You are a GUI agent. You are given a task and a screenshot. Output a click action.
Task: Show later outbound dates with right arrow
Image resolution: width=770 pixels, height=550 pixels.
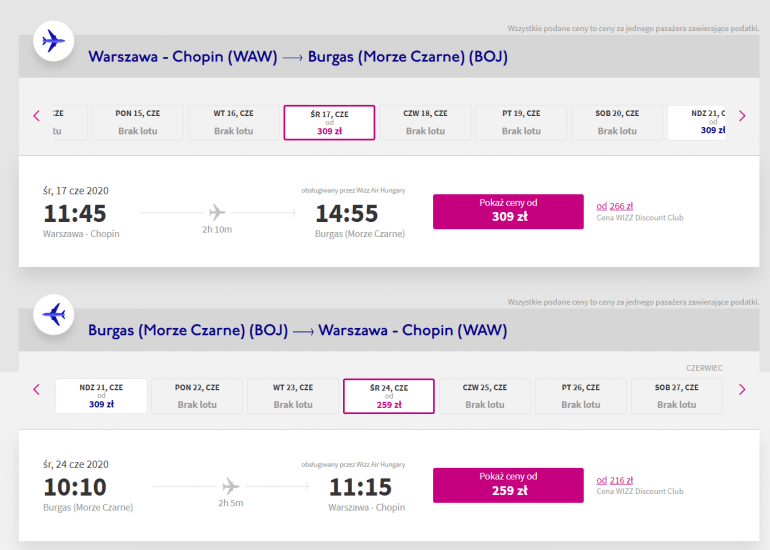(x=742, y=116)
